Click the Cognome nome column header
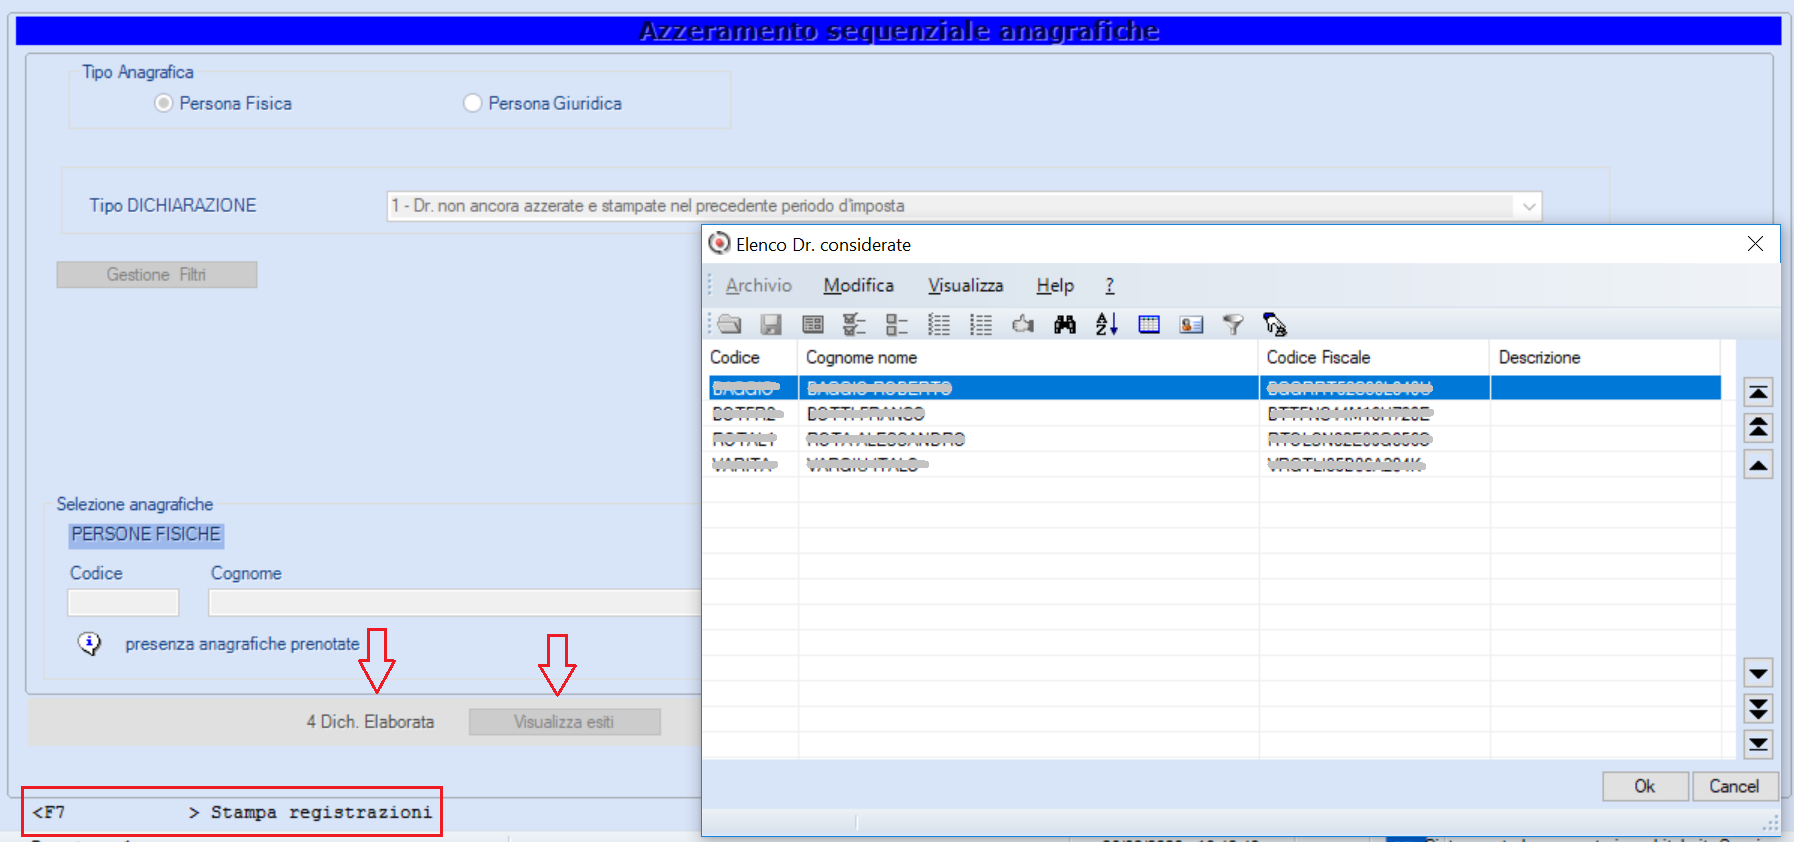 [x=1028, y=358]
